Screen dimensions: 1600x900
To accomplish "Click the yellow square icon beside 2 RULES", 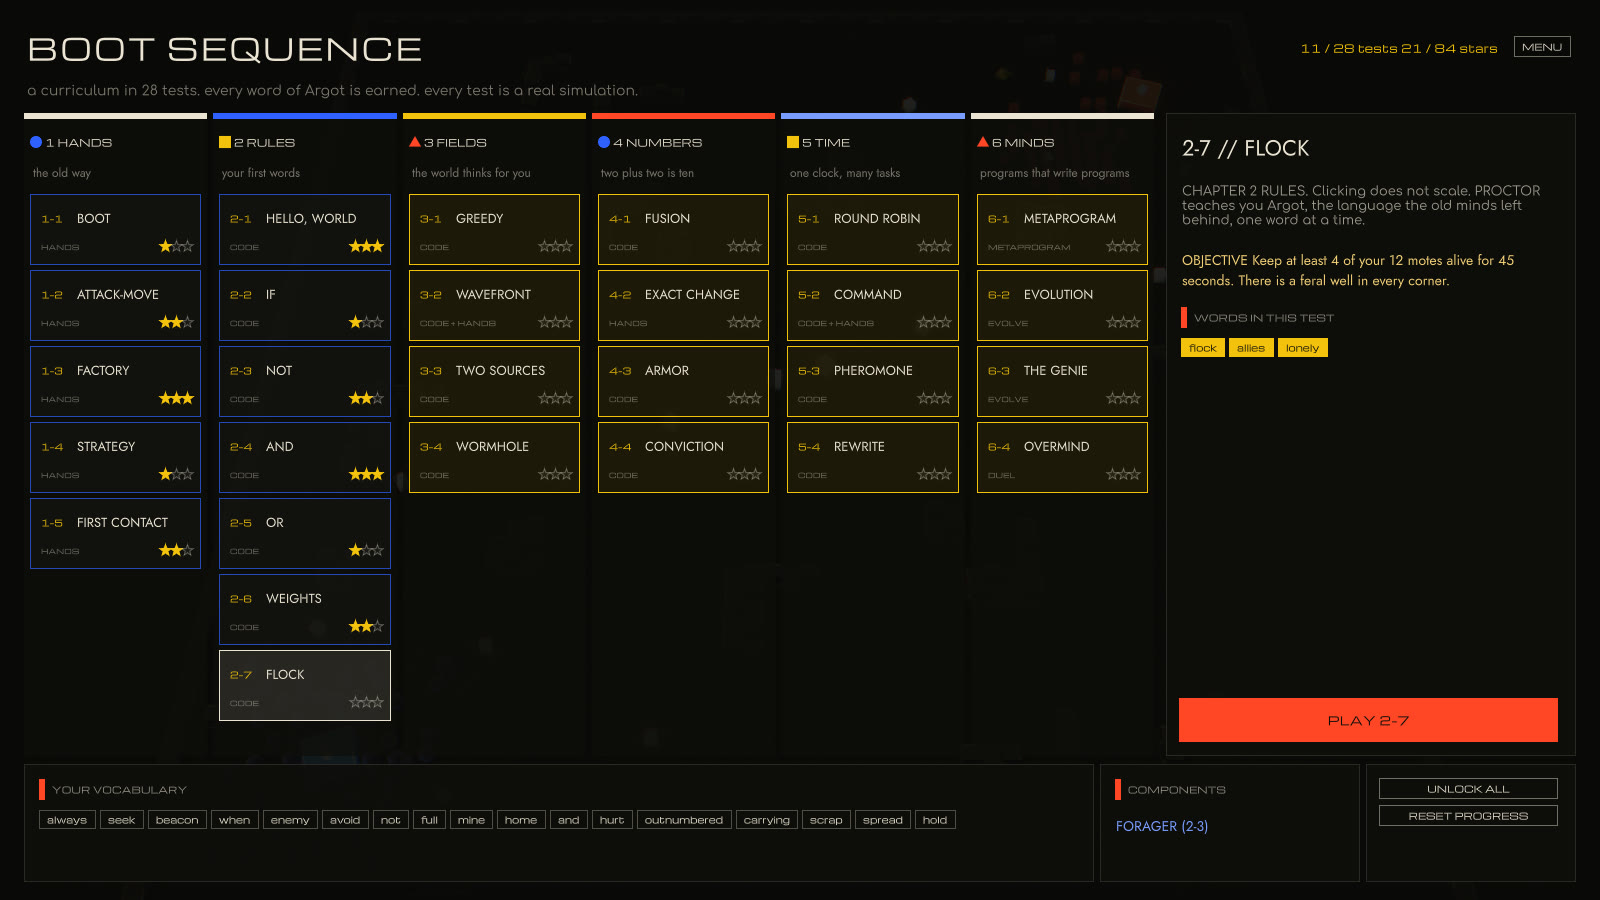I will click(x=225, y=142).
